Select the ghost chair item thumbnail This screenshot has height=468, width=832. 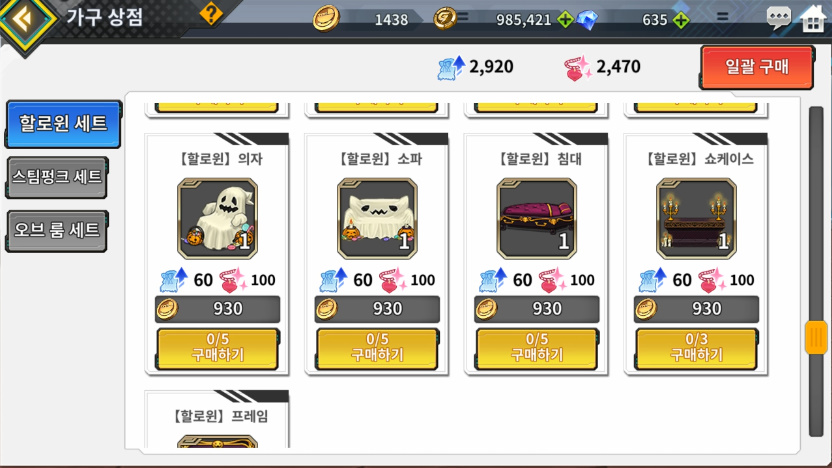218,219
